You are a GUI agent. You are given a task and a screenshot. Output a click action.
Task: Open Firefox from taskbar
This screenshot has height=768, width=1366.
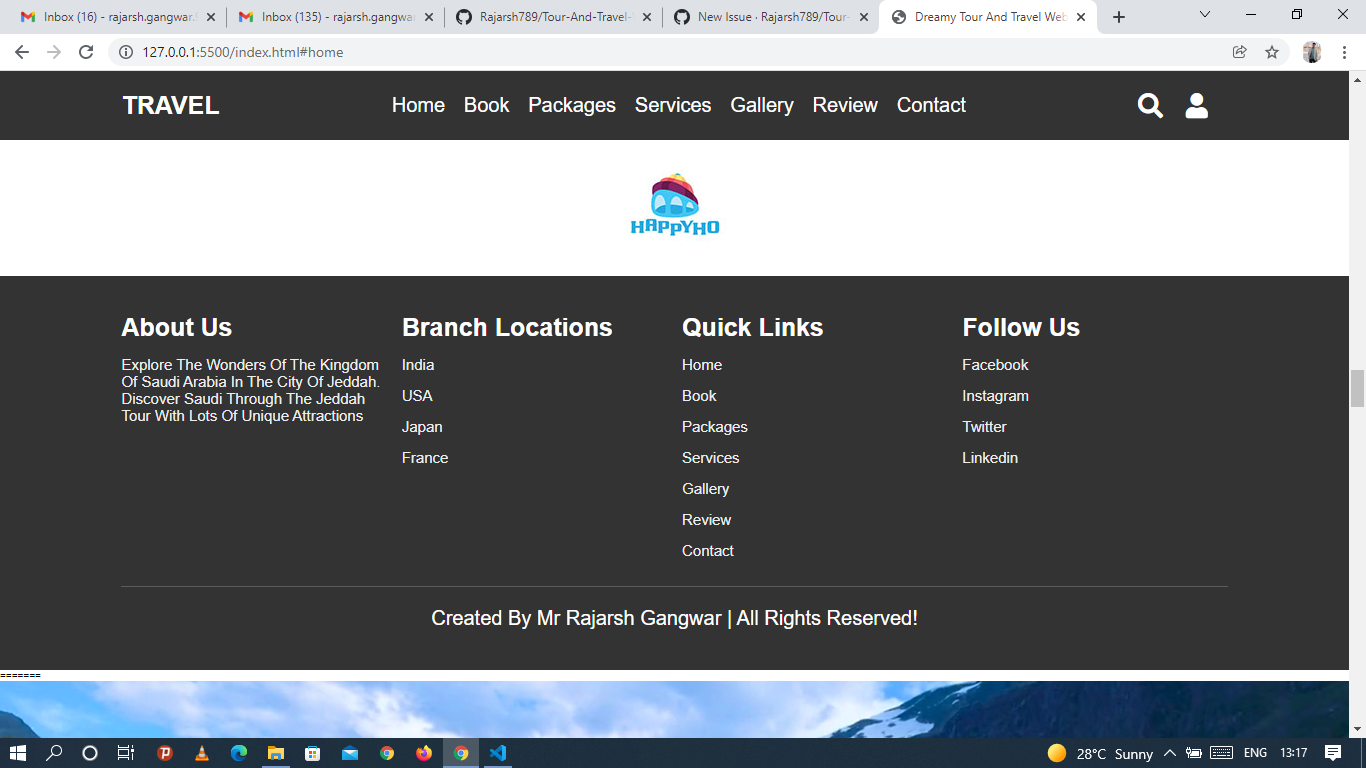[424, 753]
